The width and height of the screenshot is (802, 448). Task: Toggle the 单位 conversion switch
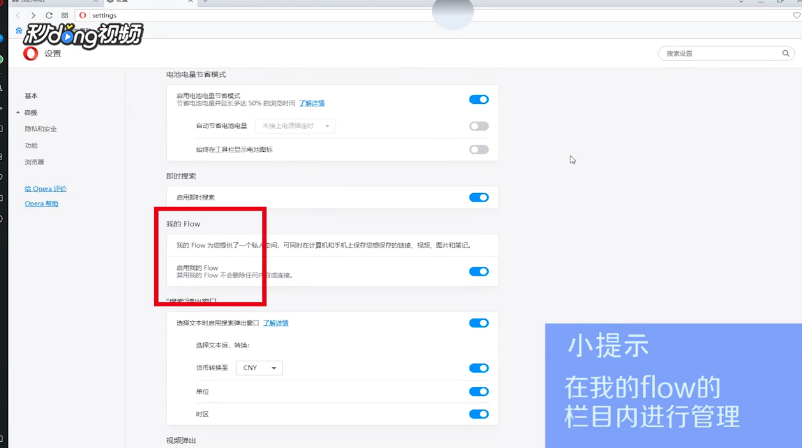479,392
